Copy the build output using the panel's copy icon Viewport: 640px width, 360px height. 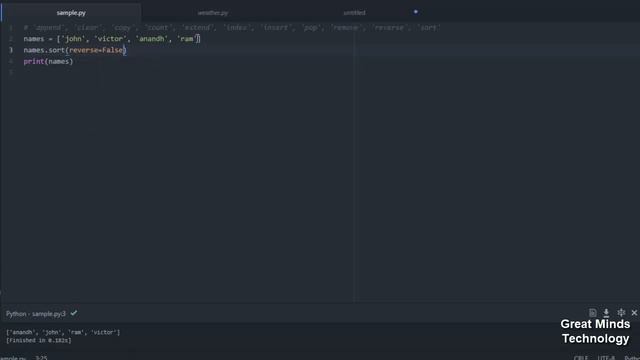(x=593, y=313)
